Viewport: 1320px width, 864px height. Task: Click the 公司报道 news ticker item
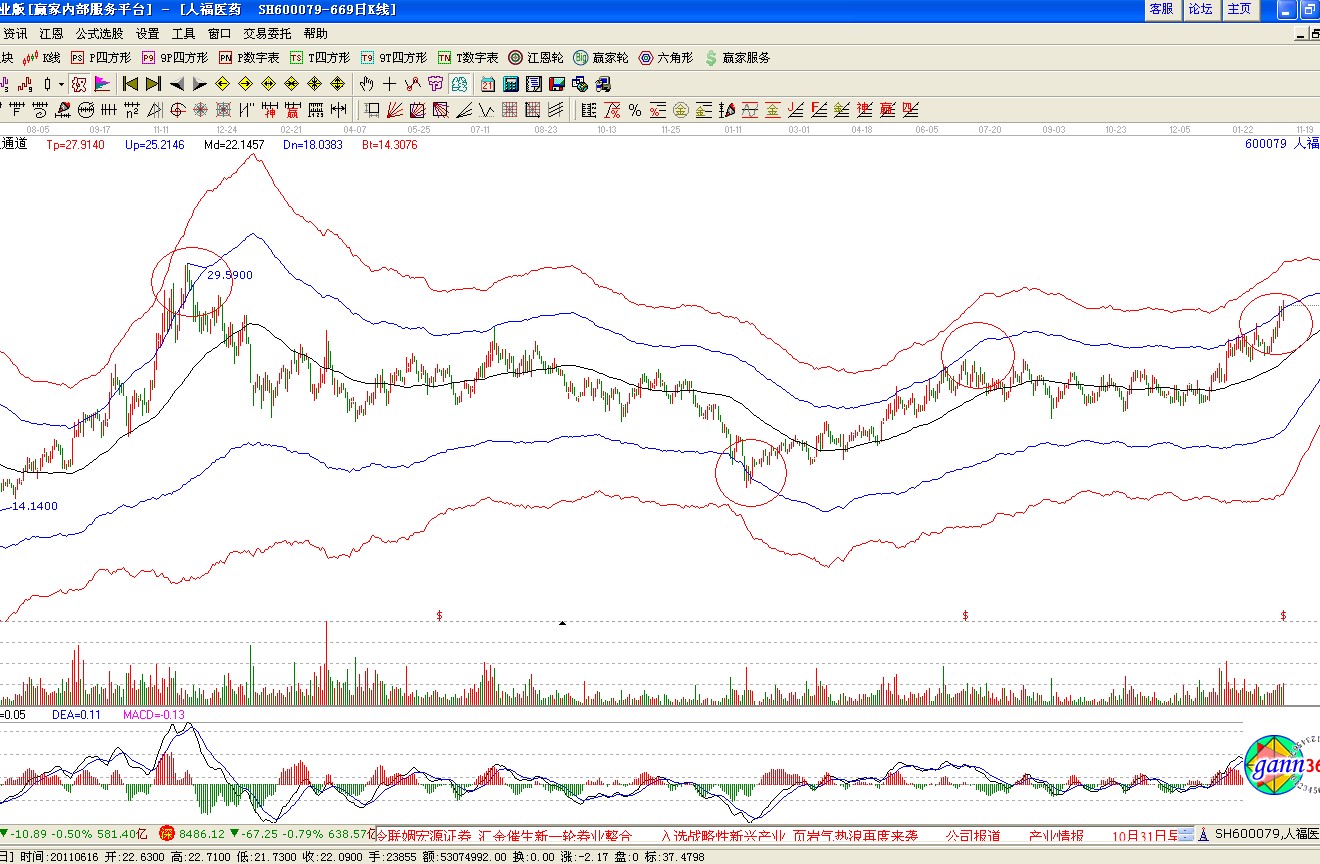coord(973,834)
